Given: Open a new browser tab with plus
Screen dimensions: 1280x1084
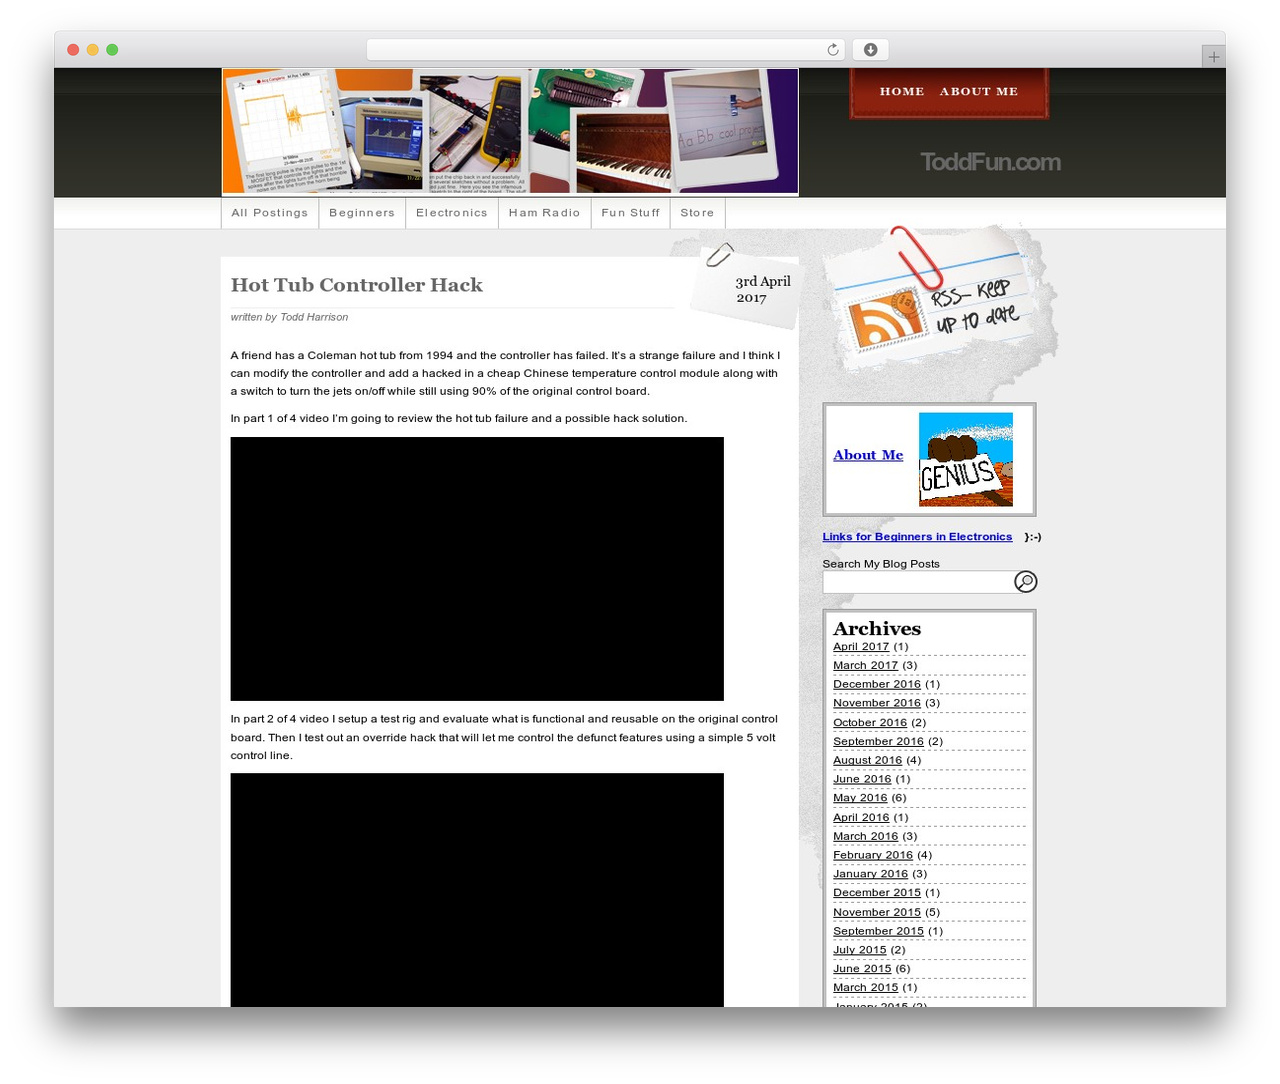Looking at the screenshot, I should [1213, 57].
